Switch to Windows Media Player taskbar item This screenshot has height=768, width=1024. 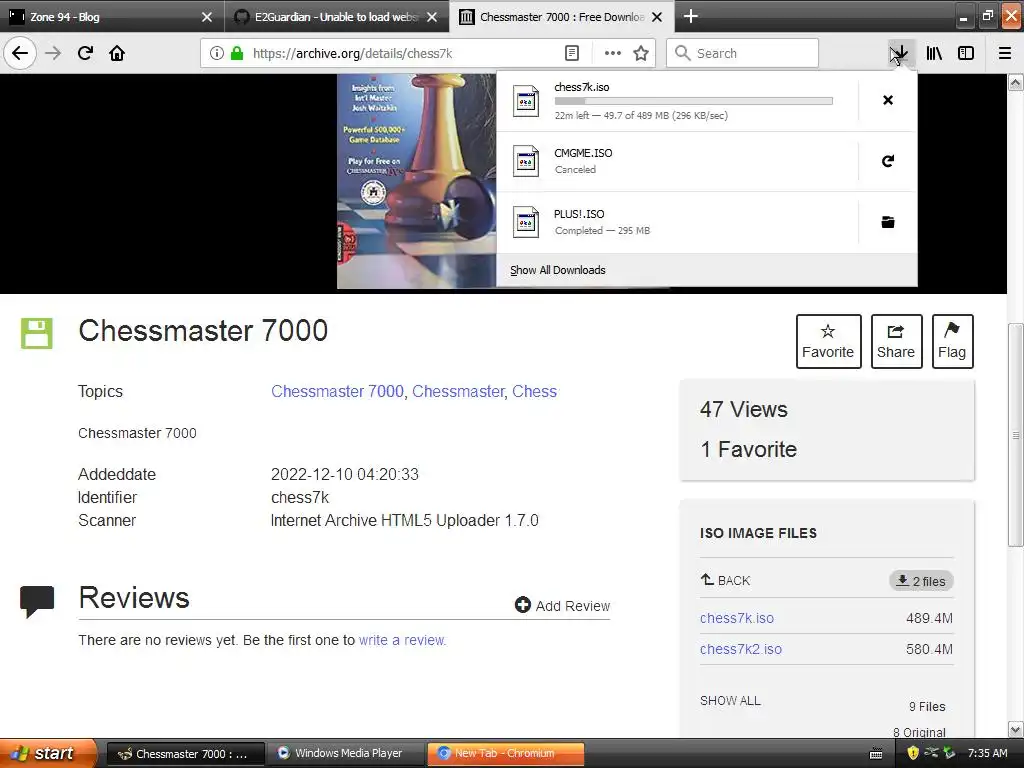coord(347,753)
